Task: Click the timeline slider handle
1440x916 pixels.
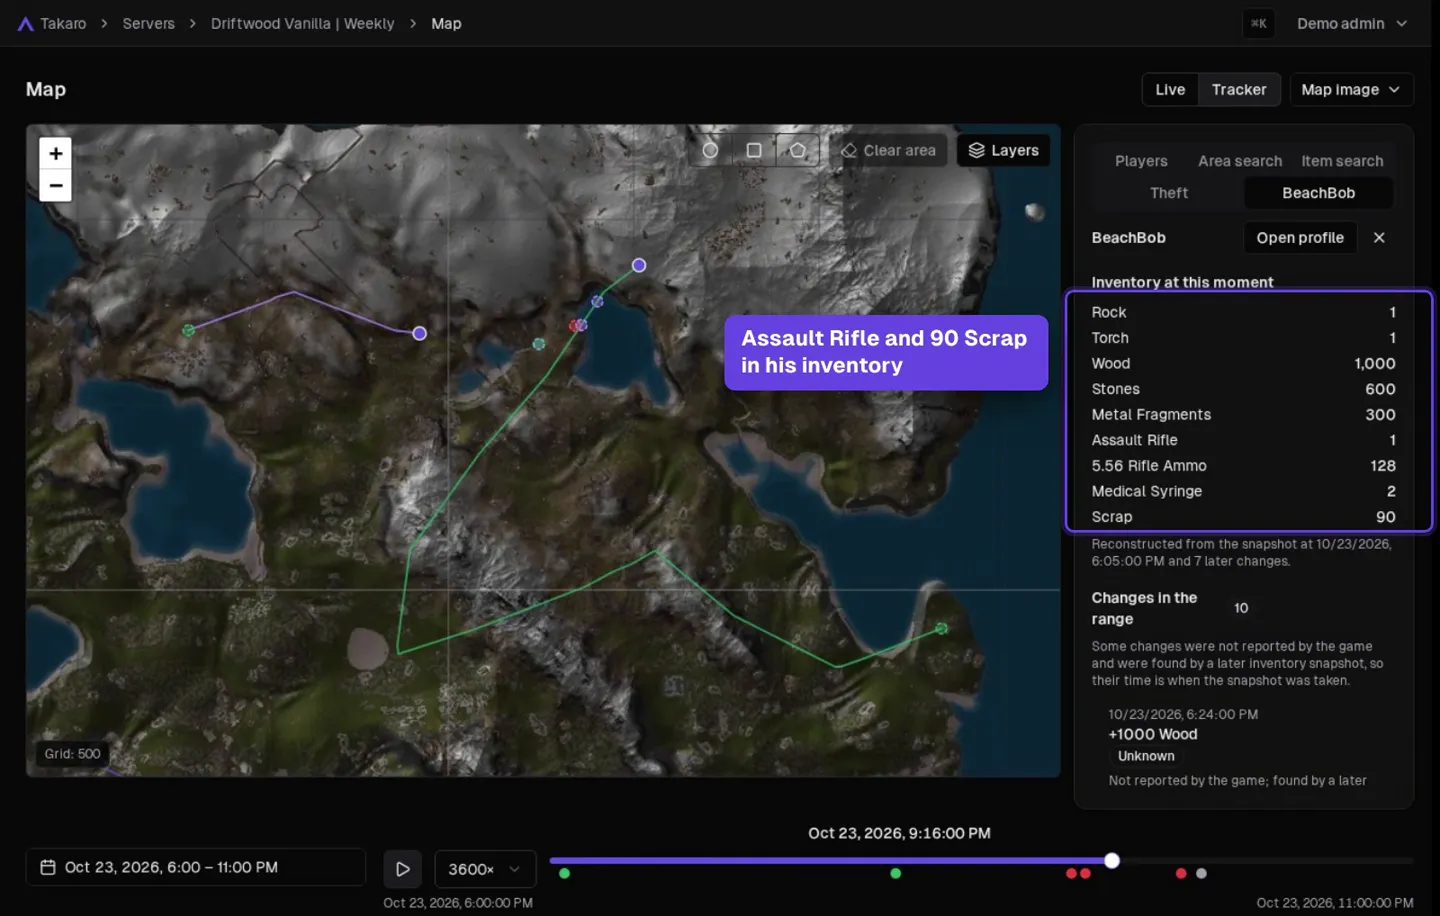Action: [x=1112, y=861]
